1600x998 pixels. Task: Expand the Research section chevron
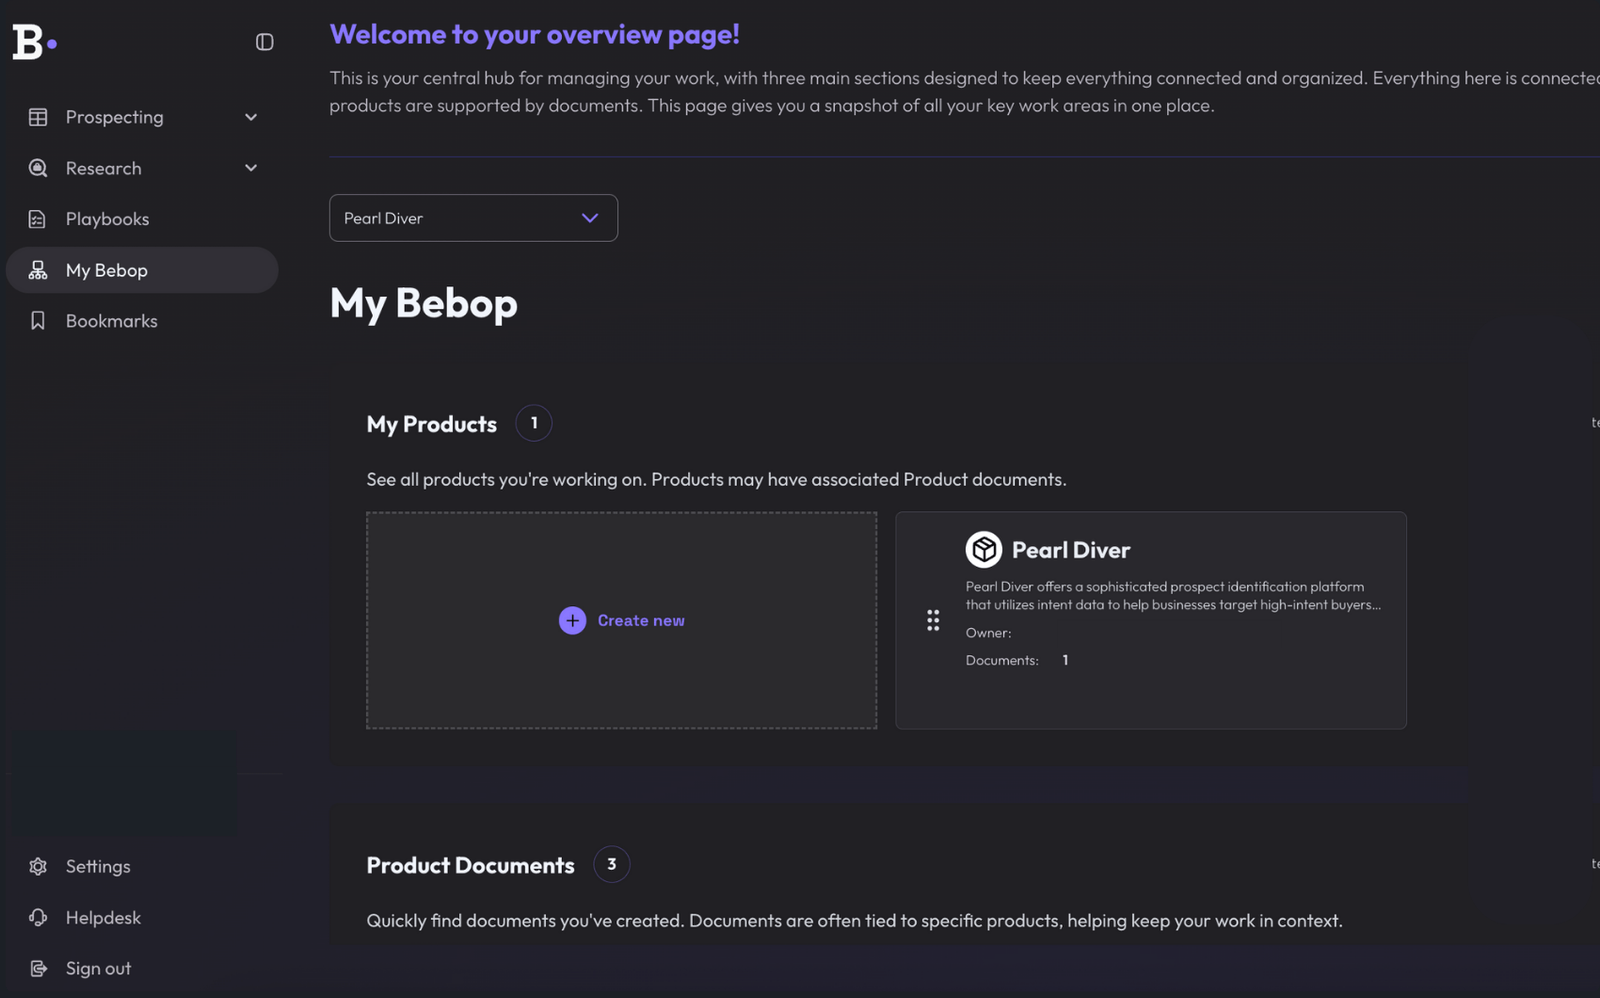(x=251, y=168)
